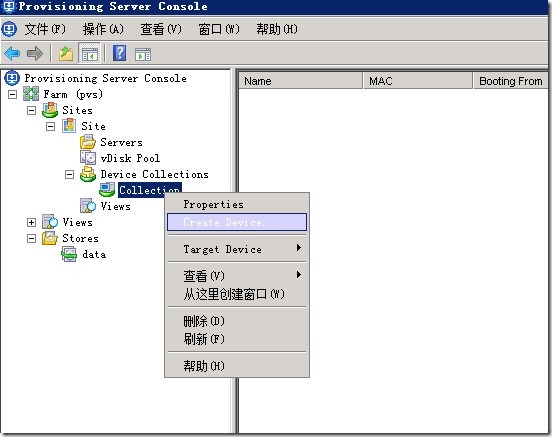Open the 操作(A) menu
This screenshot has width=552, height=437.
point(103,29)
